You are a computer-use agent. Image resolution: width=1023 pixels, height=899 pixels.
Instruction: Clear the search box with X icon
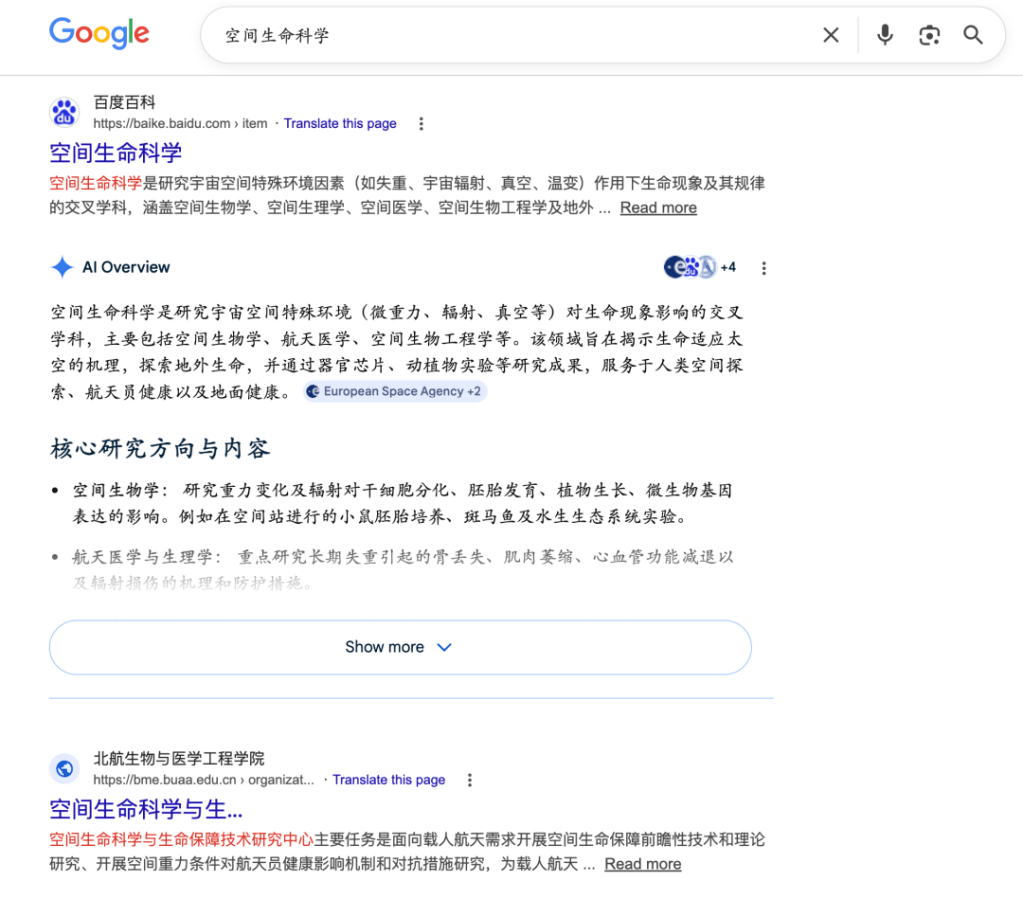point(830,36)
